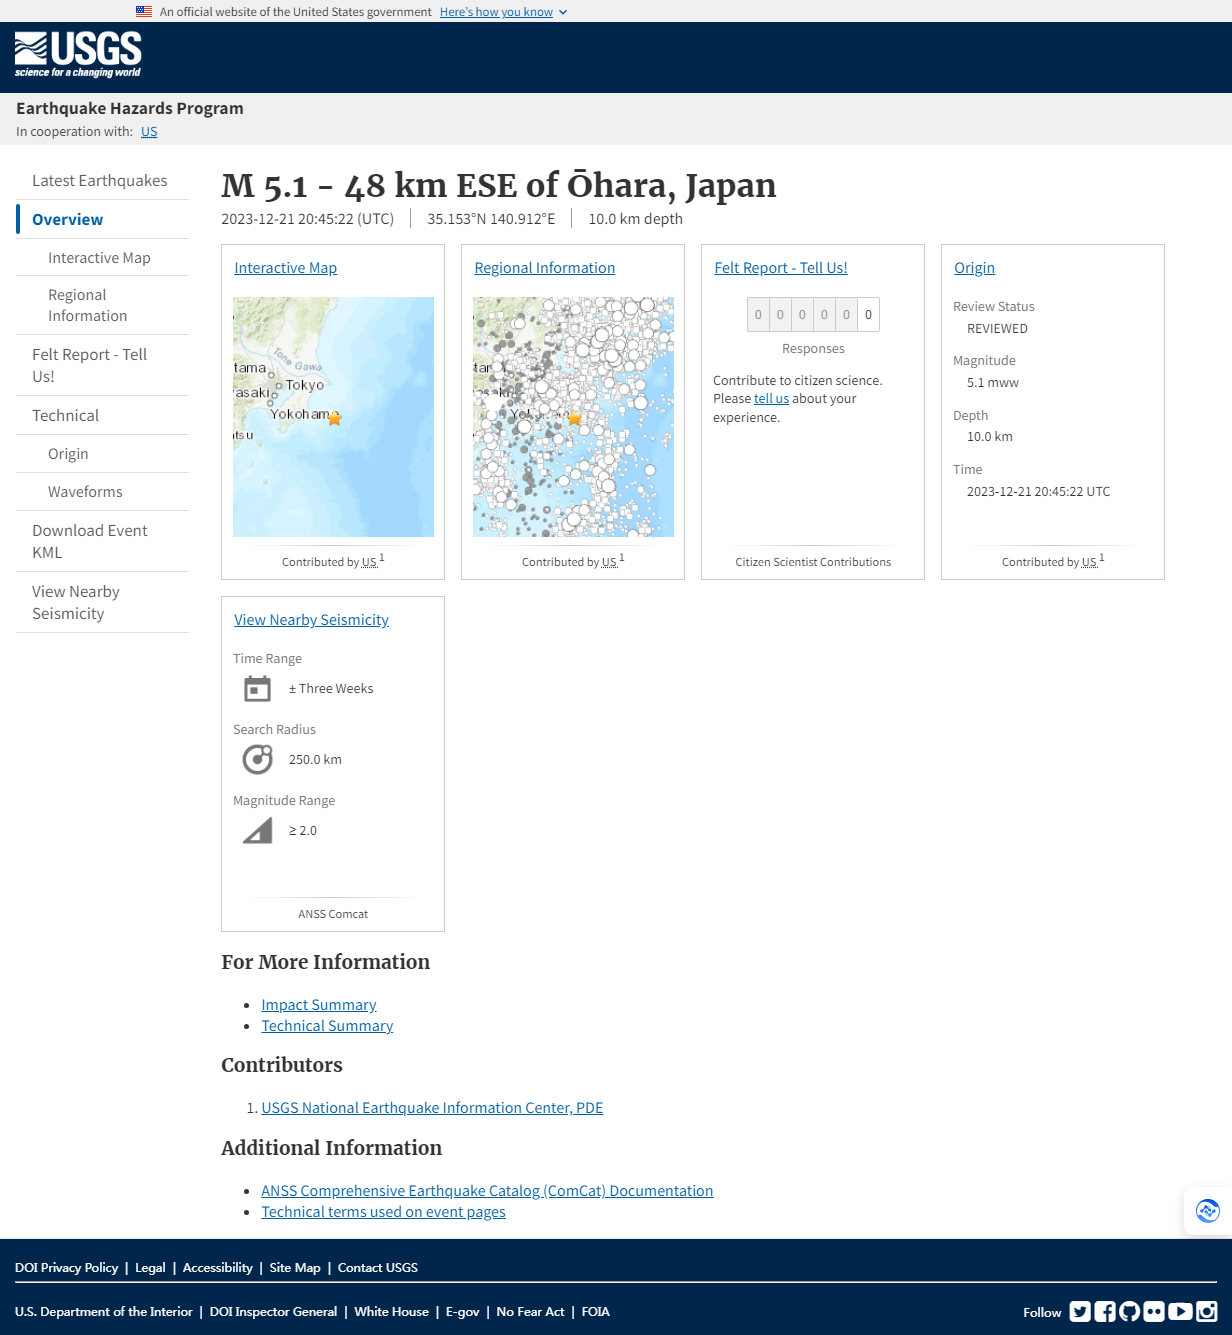1232x1335 pixels.
Task: Open the Interactive Map thumbnail
Action: [333, 417]
